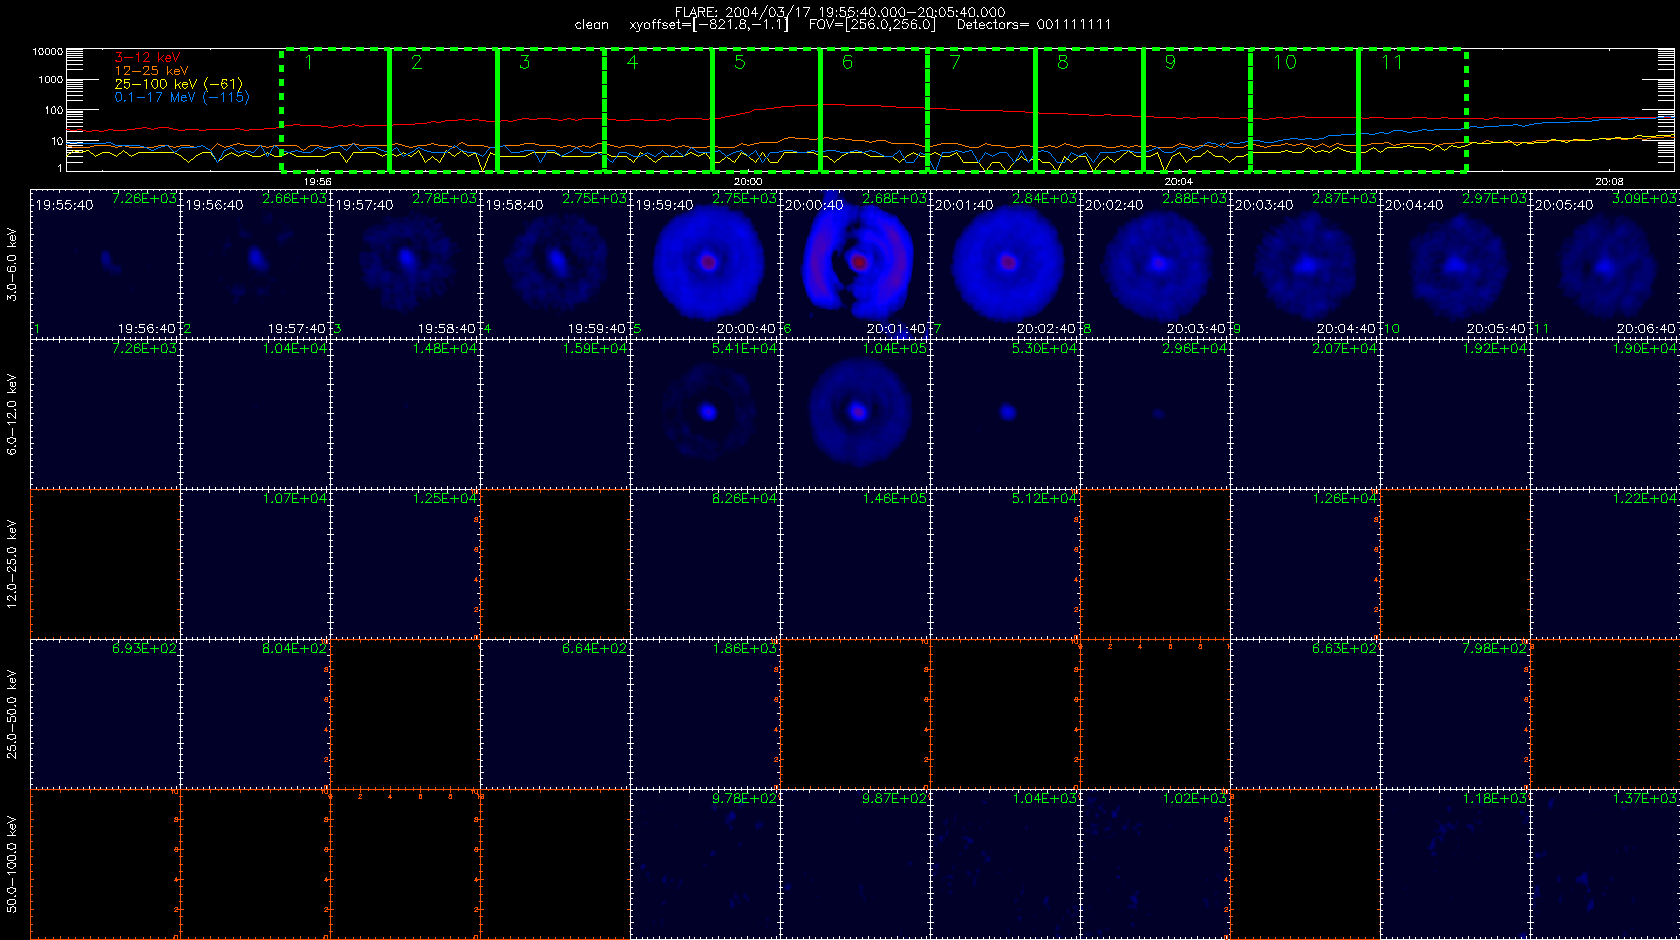Select time interval 3 in the light curve
Viewport: 1680px width, 940px height.
click(551, 110)
